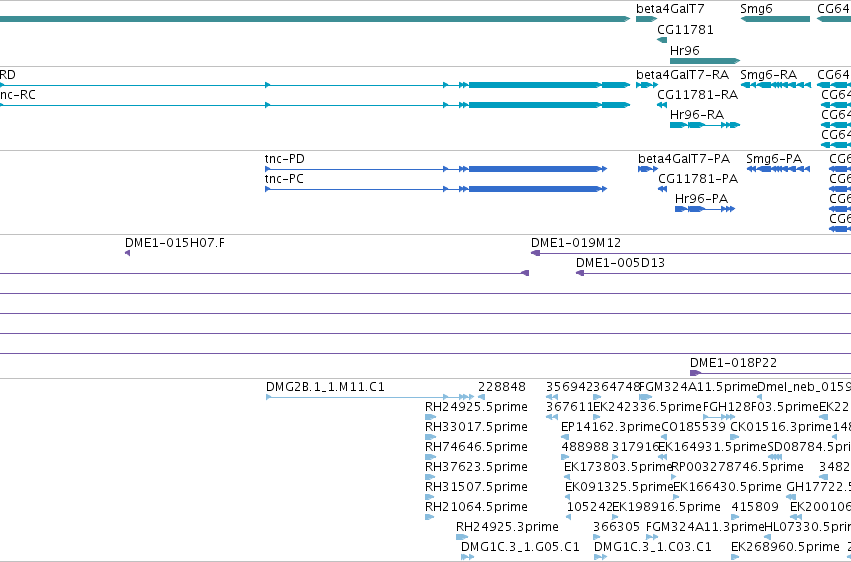The height and width of the screenshot is (562, 851).
Task: Click the EK268960.5prime EST label
Action: point(785,547)
